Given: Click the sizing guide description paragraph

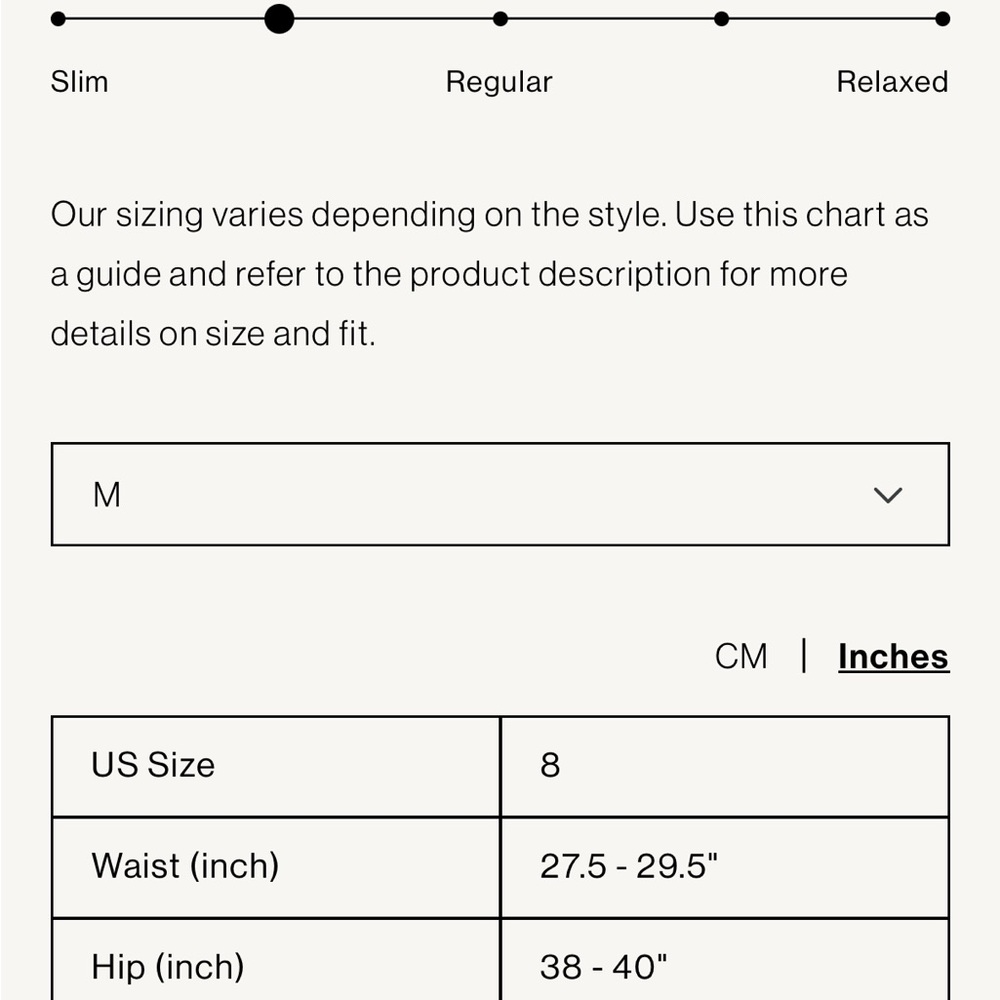Looking at the screenshot, I should point(489,274).
